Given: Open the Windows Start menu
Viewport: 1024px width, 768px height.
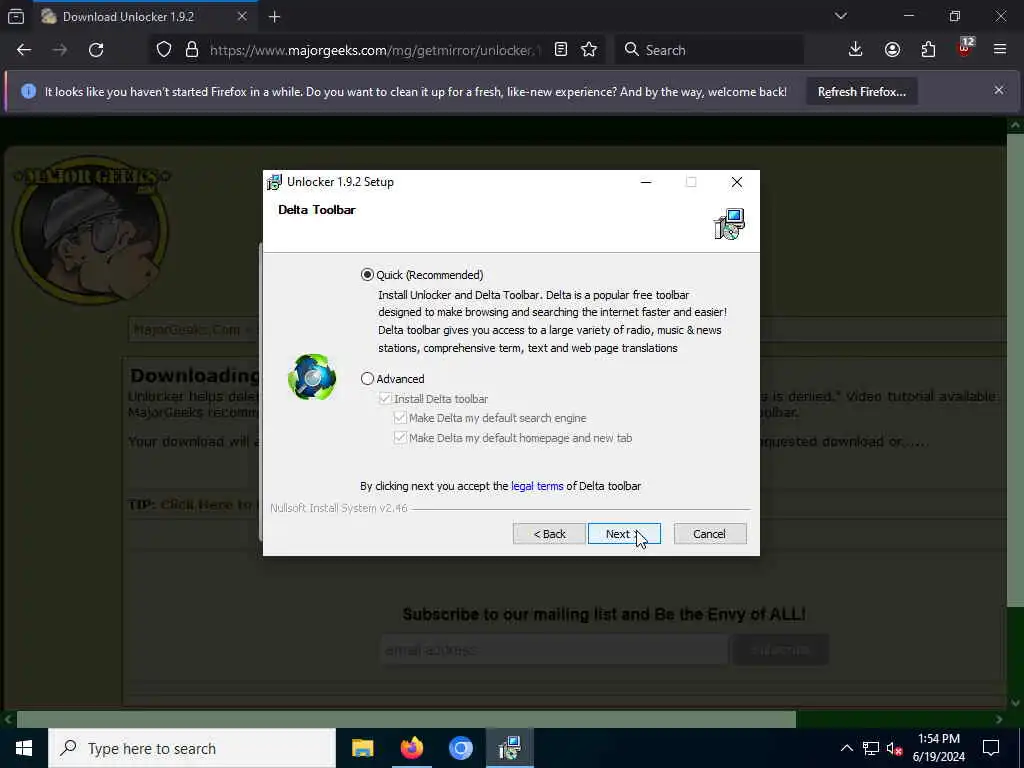Looking at the screenshot, I should [x=24, y=748].
